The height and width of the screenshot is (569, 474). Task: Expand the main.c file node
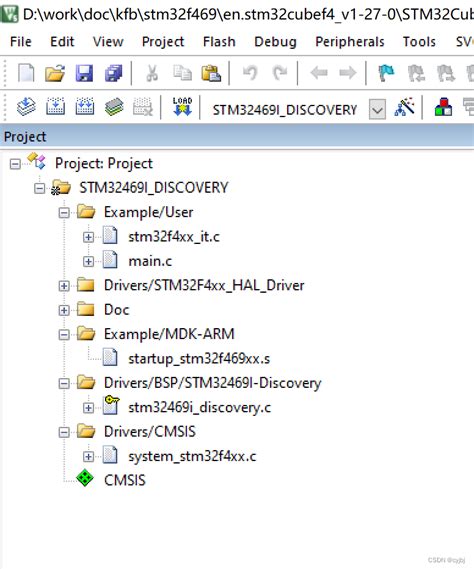(88, 262)
